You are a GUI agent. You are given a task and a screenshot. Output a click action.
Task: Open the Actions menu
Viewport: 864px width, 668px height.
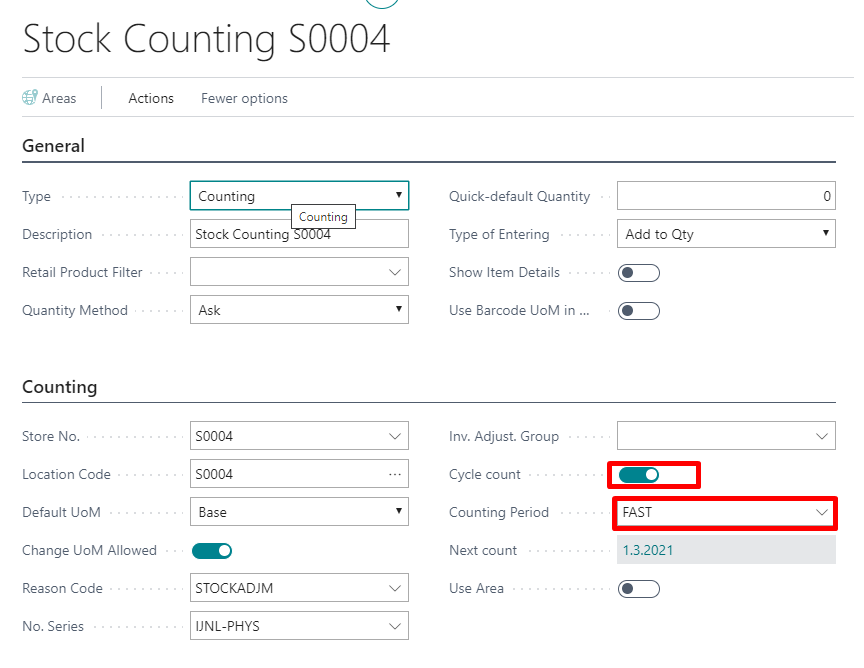pos(151,98)
